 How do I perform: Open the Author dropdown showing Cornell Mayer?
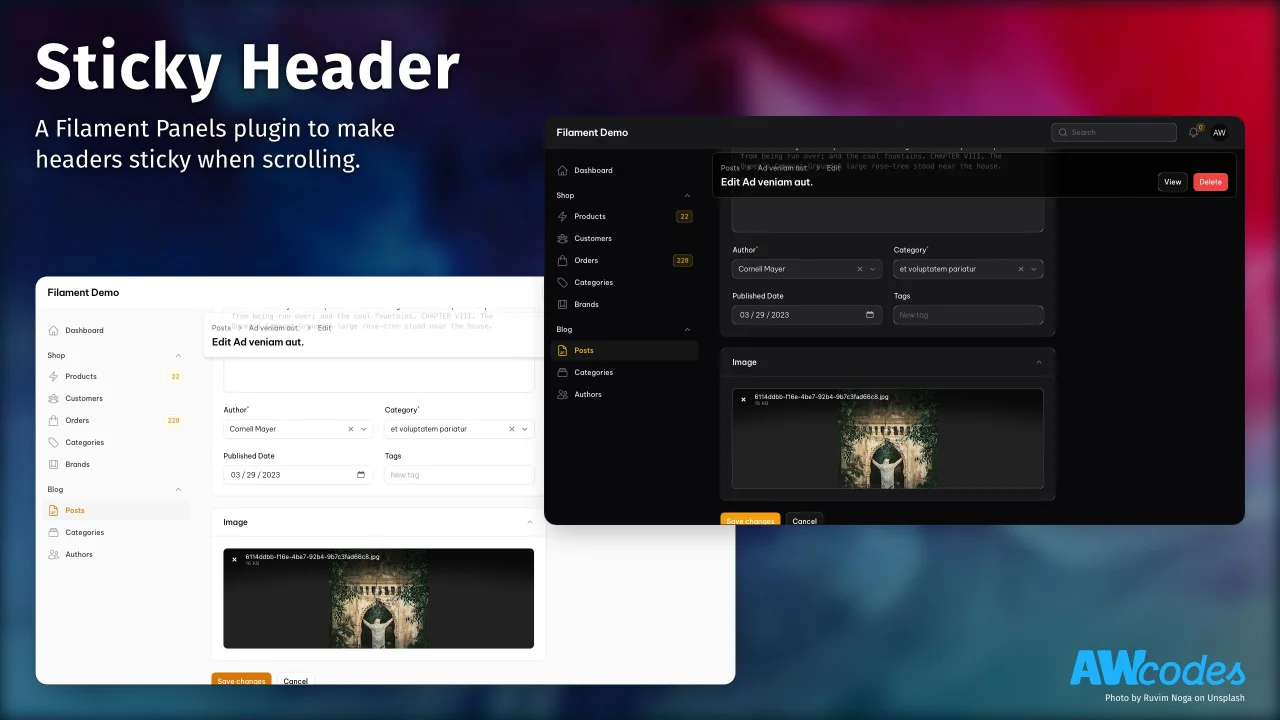click(806, 268)
